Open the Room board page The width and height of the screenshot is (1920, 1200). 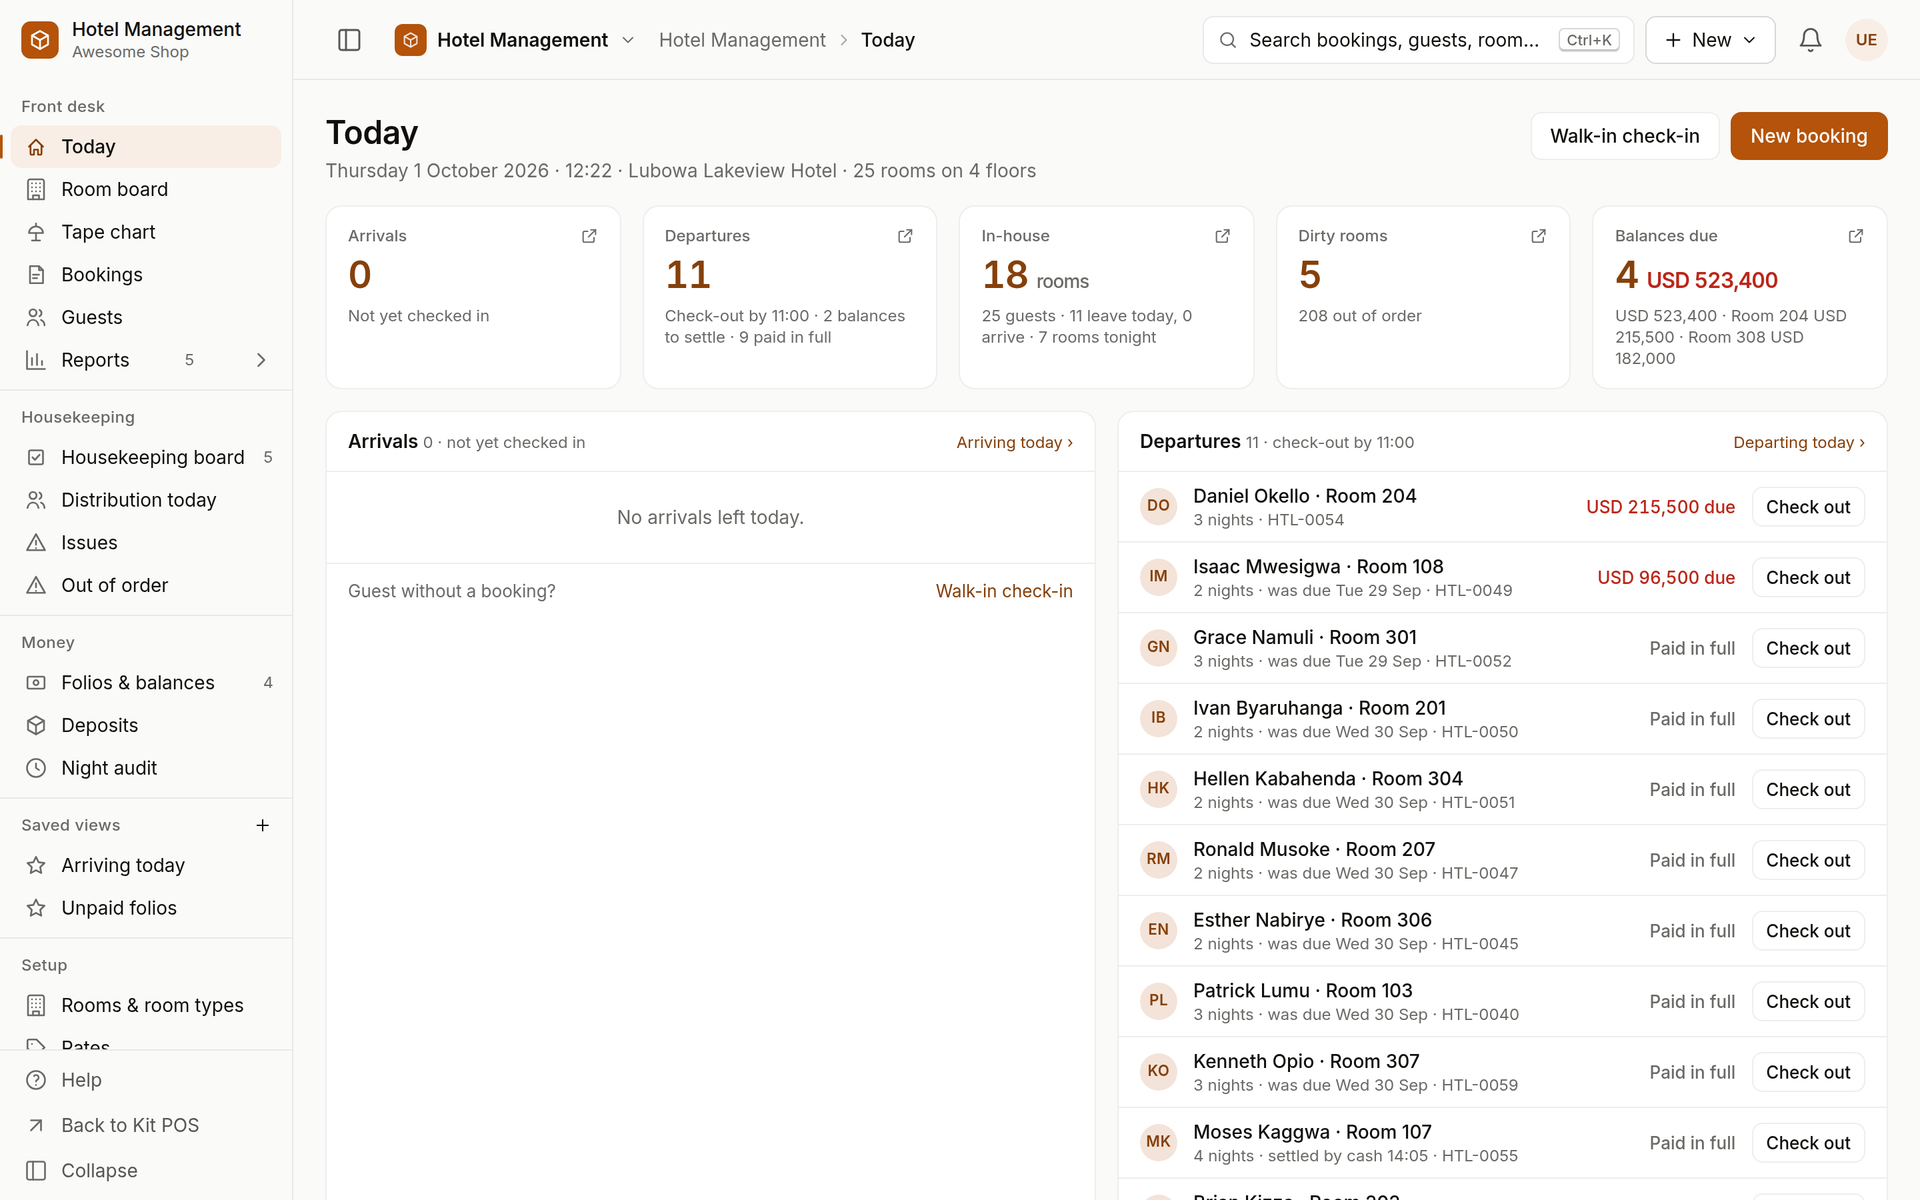tap(146, 189)
